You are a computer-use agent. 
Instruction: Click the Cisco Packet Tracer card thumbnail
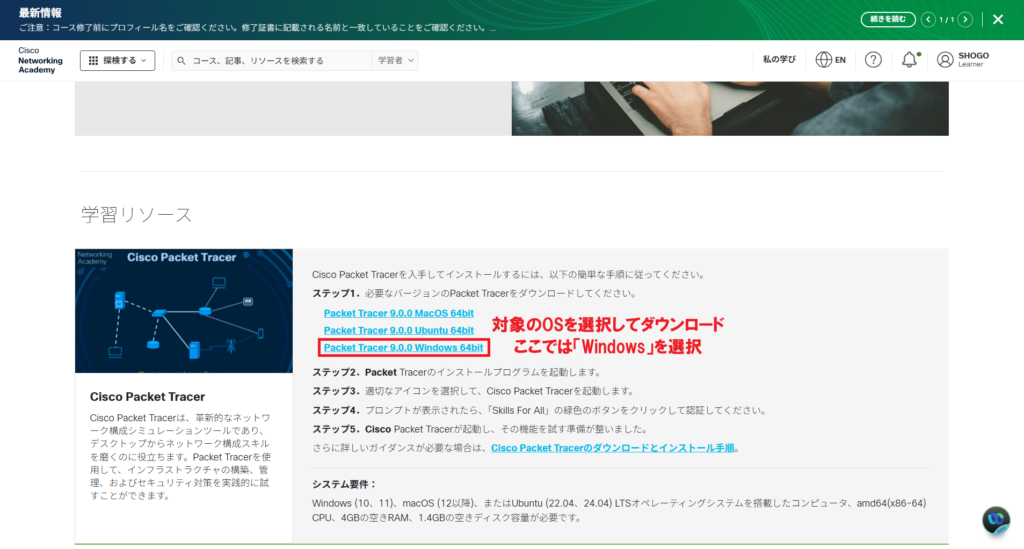coord(184,311)
